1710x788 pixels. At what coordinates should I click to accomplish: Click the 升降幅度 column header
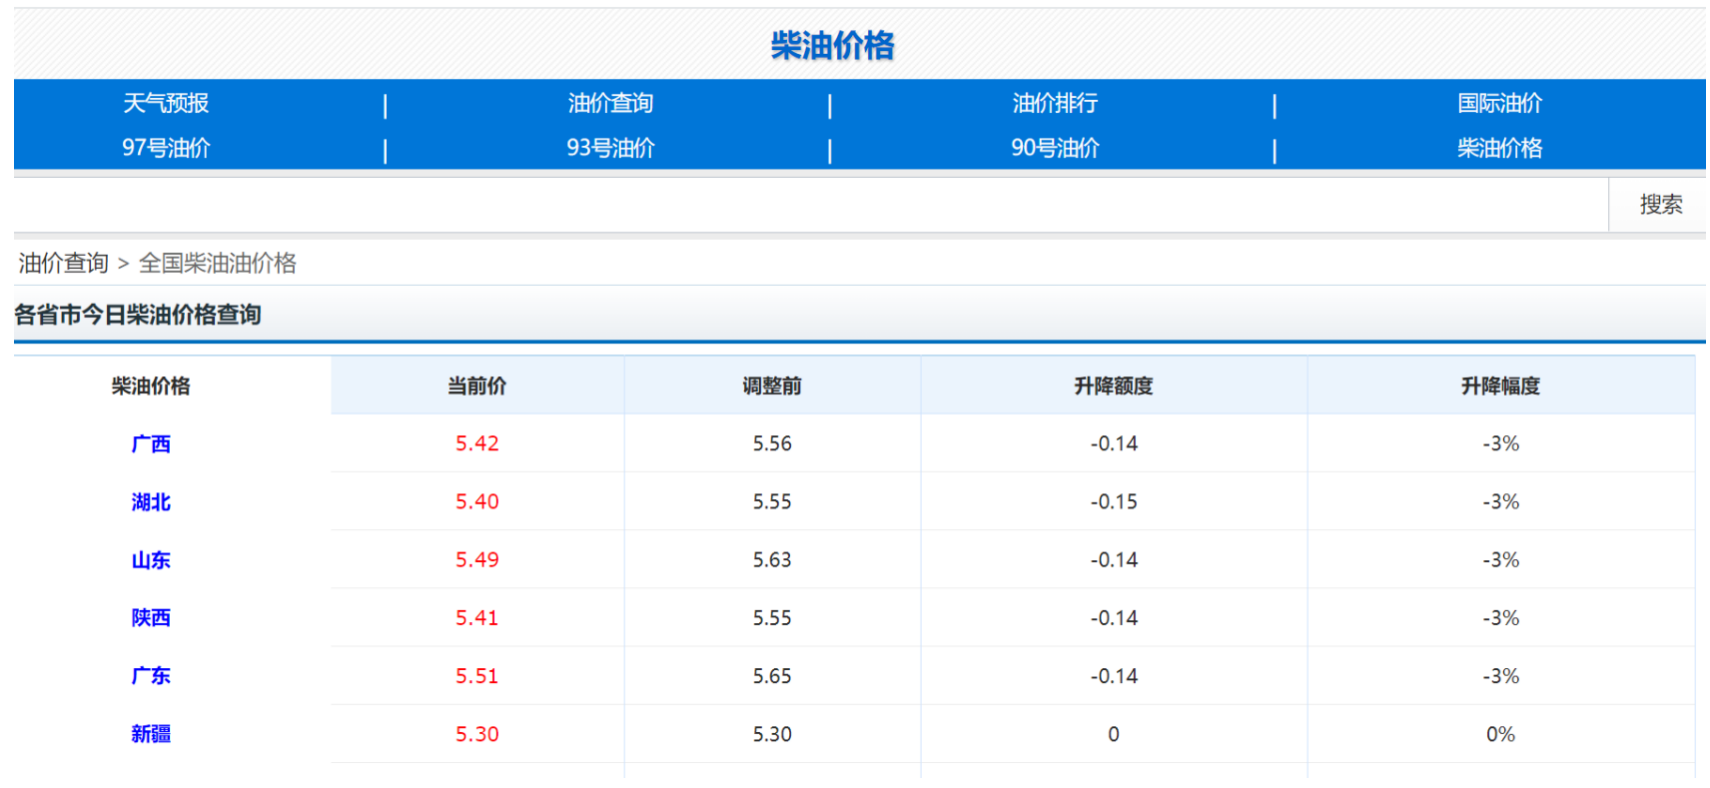click(1500, 386)
